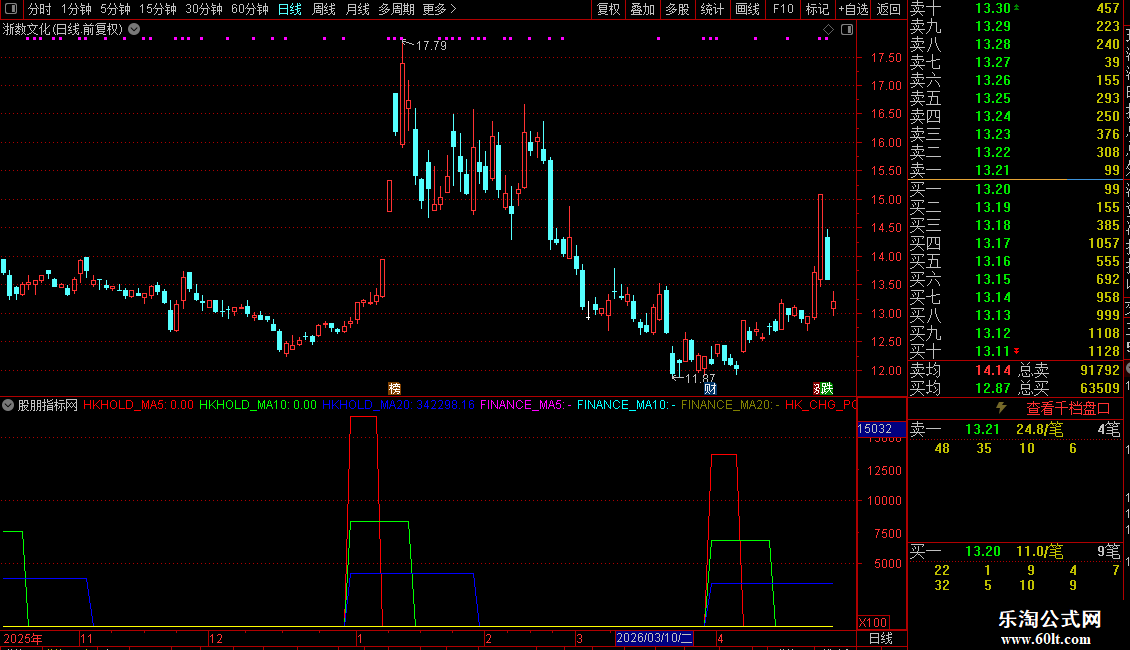Image resolution: width=1130 pixels, height=650 pixels.
Task: Open the 股朋指标网 indicator dropdown arrow
Action: coord(8,405)
